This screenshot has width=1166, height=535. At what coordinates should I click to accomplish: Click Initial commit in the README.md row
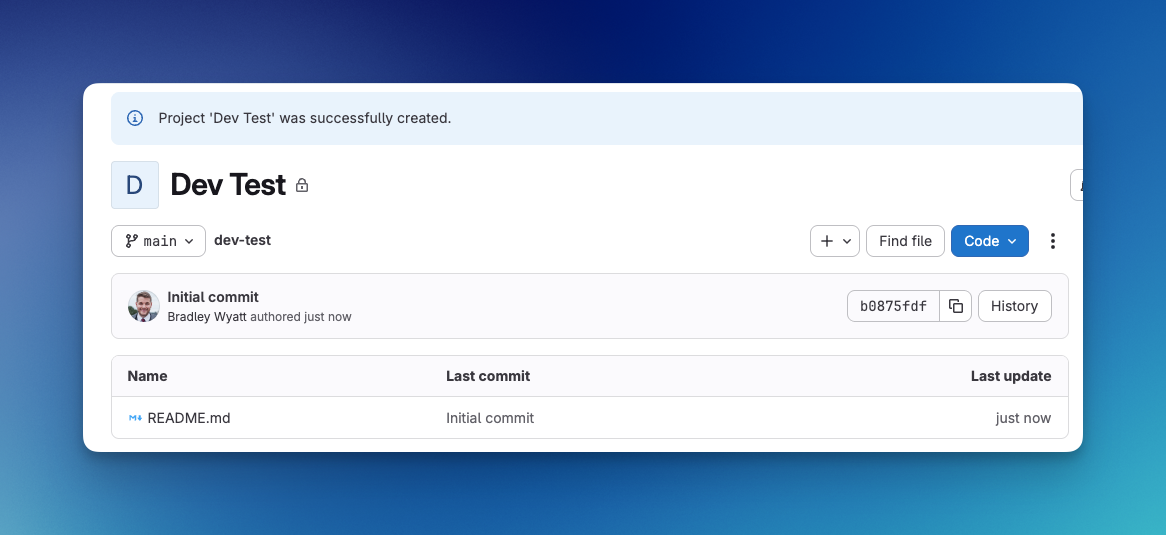[x=490, y=418]
